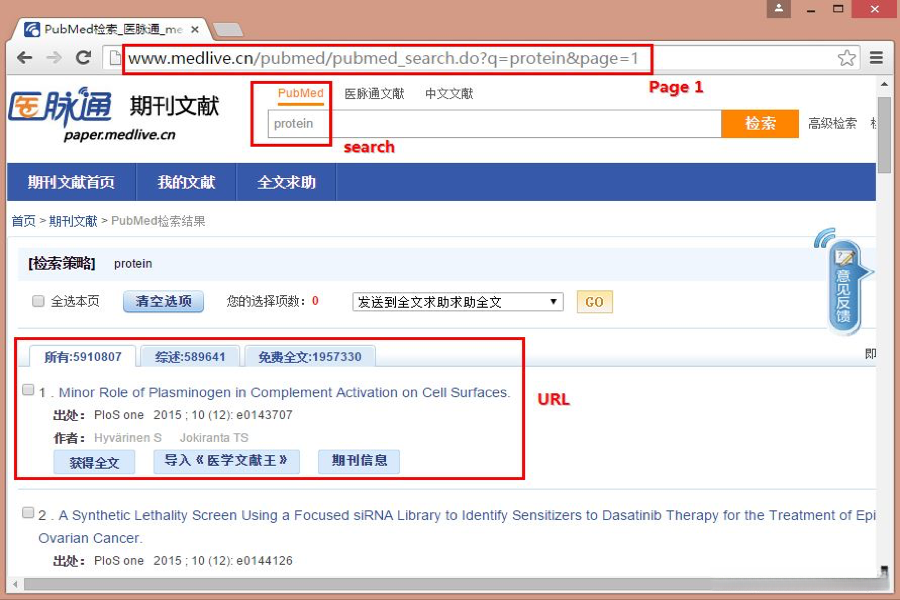Viewport: 900px width, 600px height.
Task: Select the 免费全文:1957330 results tab
Action: 310,357
